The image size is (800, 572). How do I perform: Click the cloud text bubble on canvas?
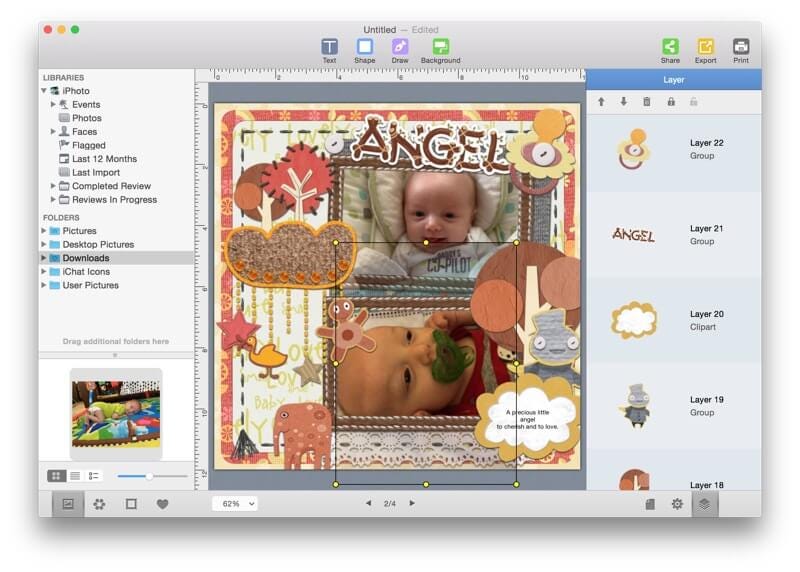527,415
